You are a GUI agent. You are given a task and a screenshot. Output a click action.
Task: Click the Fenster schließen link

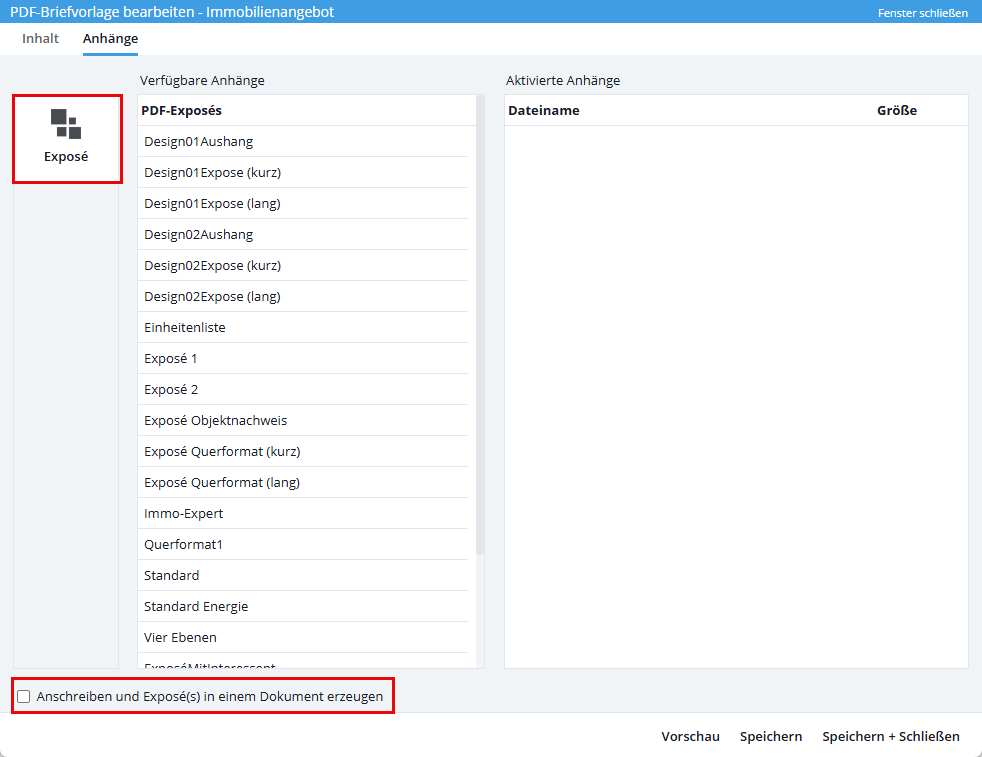click(923, 13)
